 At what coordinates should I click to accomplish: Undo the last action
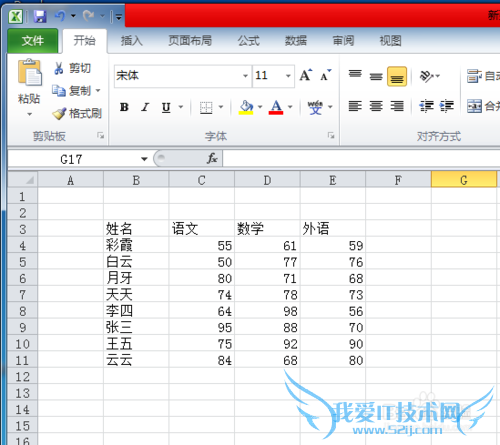click(60, 16)
